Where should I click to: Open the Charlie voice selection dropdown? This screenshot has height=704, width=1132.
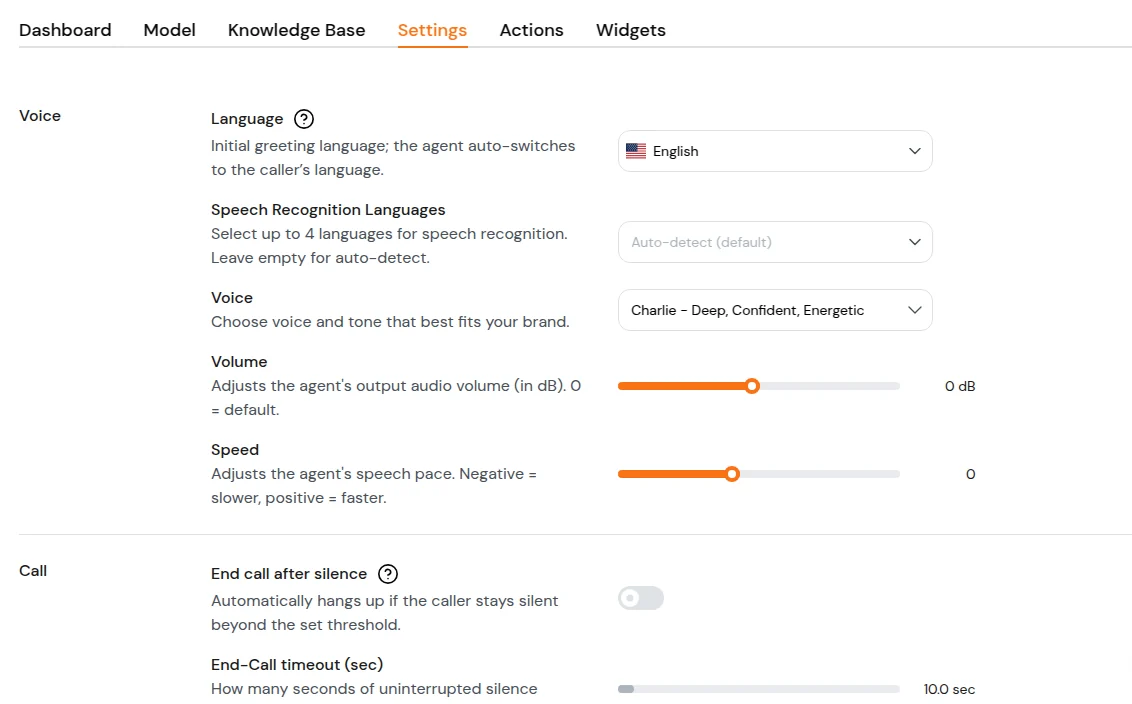(775, 310)
